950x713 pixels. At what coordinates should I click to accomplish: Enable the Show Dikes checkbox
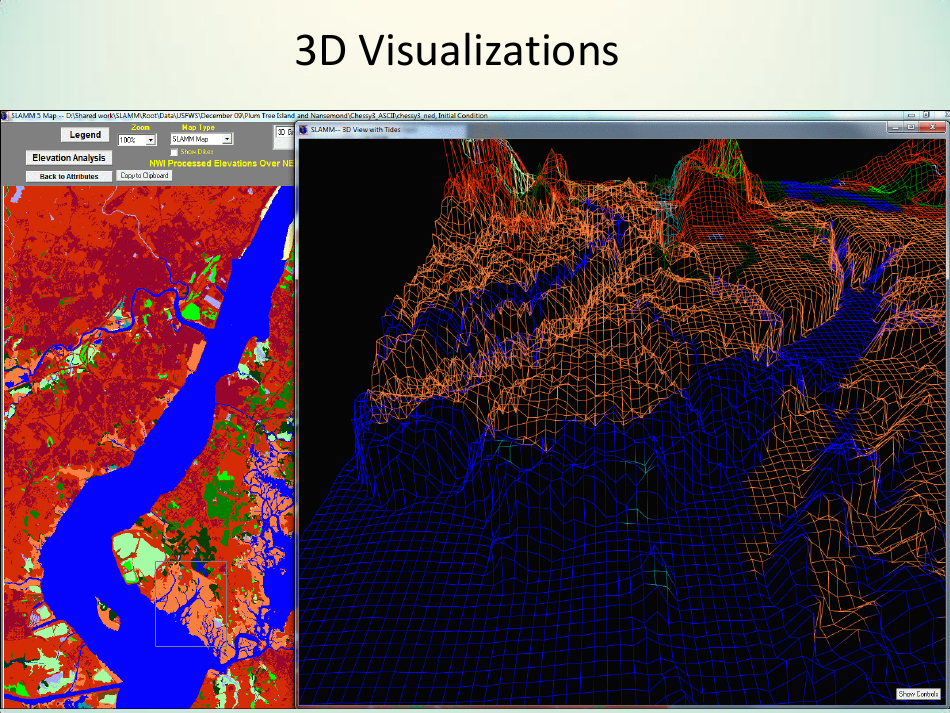[x=174, y=152]
